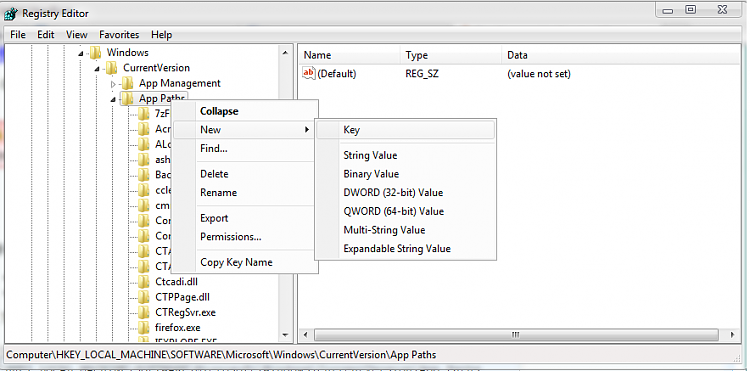The width and height of the screenshot is (750, 371).
Task: Select the CTRegSvr.exe key
Action: 186,312
